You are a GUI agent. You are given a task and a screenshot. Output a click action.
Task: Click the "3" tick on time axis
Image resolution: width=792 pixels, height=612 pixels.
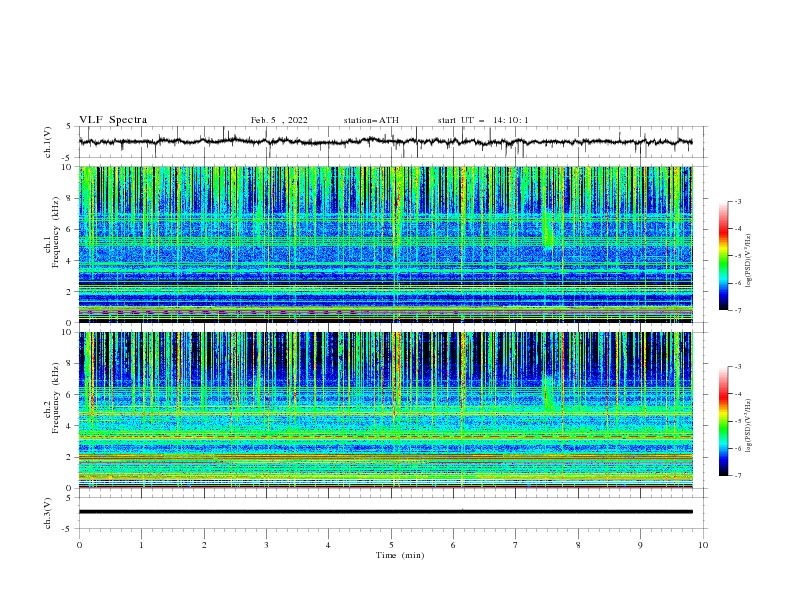click(x=266, y=545)
